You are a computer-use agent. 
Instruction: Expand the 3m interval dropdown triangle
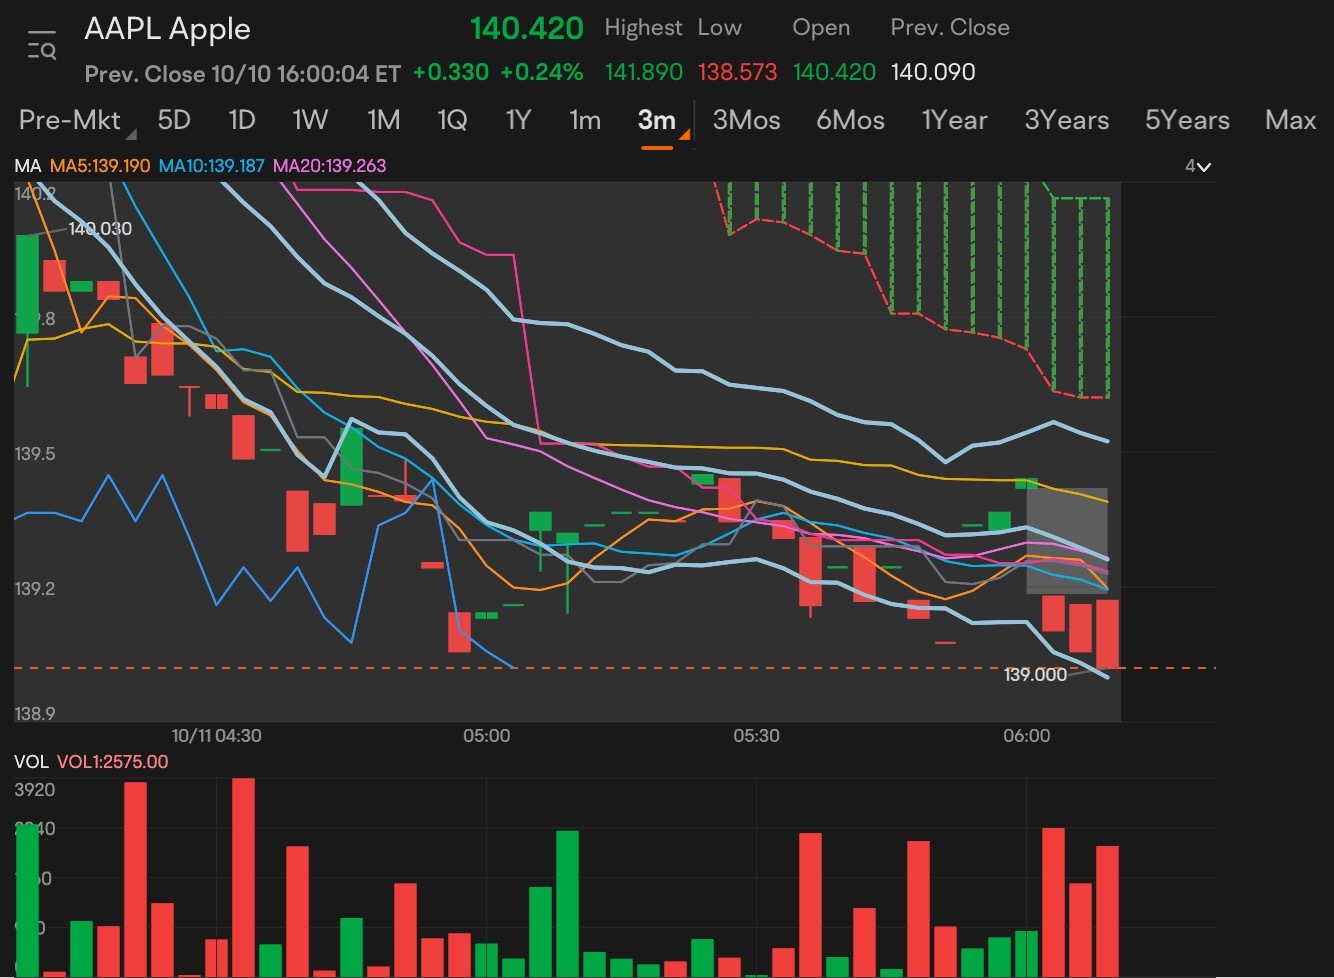click(685, 134)
